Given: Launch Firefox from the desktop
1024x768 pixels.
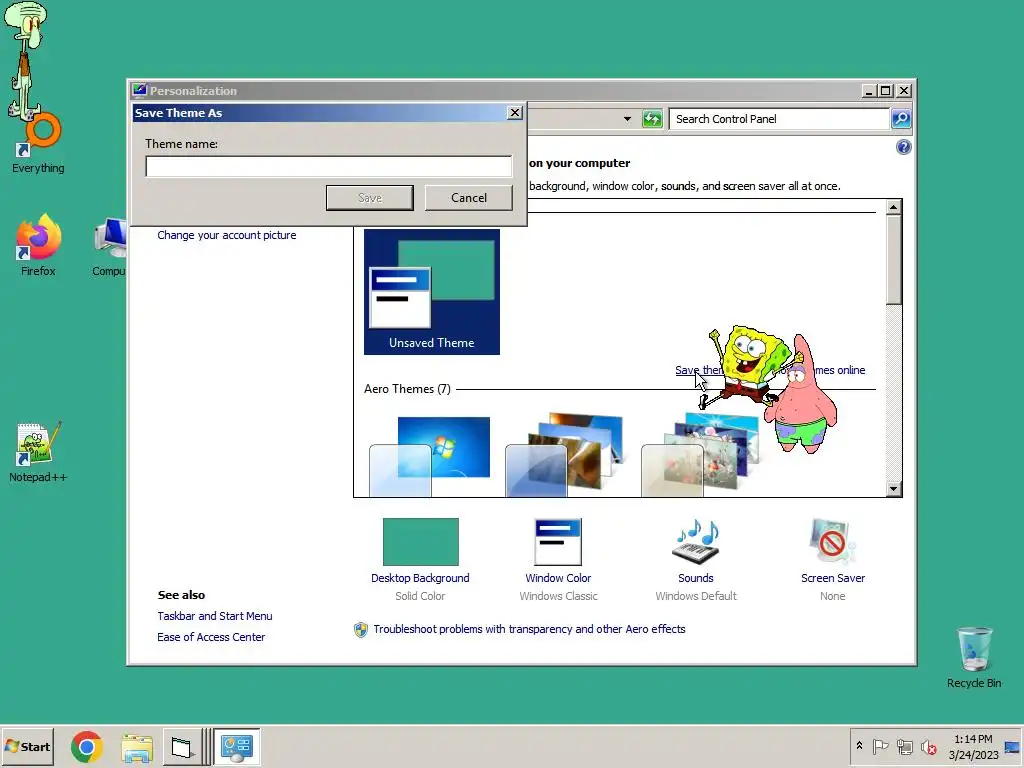Looking at the screenshot, I should pyautogui.click(x=38, y=247).
